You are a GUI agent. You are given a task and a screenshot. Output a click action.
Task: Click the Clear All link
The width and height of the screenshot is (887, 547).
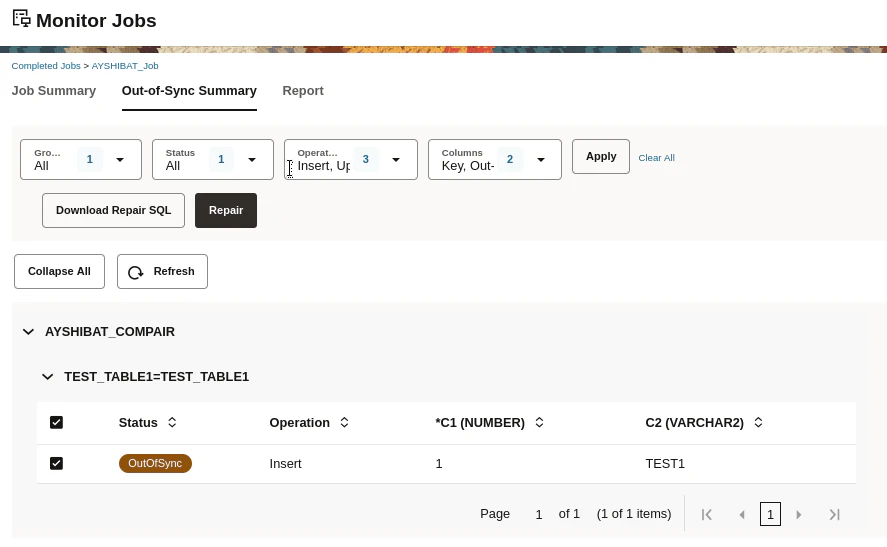point(656,158)
